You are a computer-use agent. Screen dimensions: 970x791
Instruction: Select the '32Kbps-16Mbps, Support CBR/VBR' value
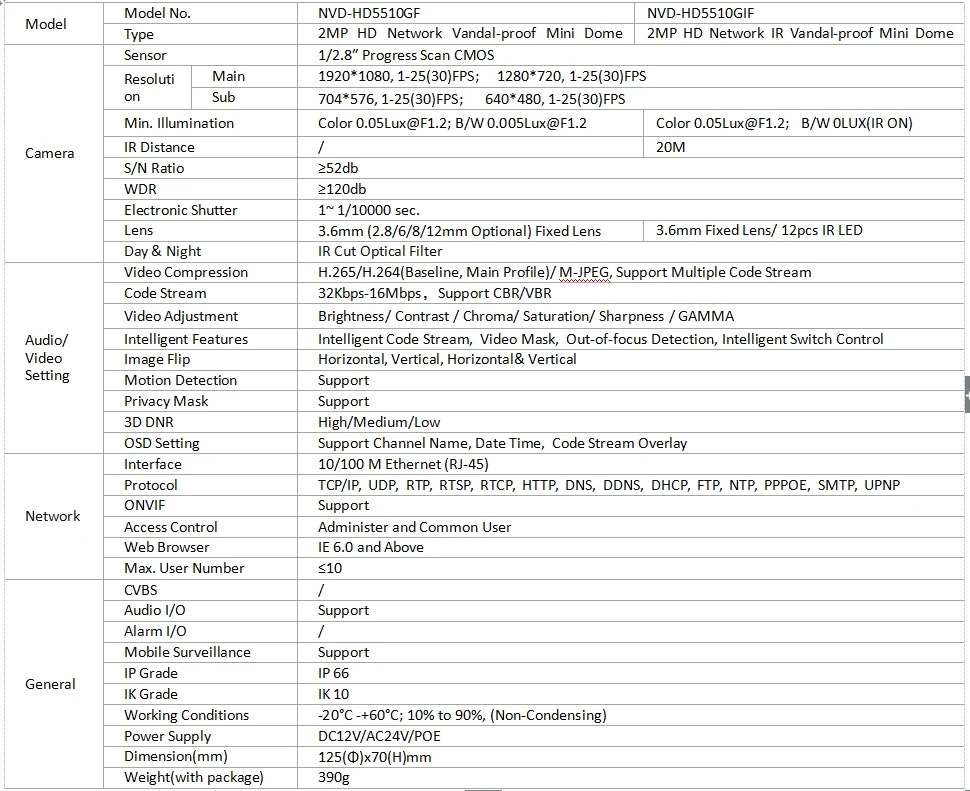[434, 293]
